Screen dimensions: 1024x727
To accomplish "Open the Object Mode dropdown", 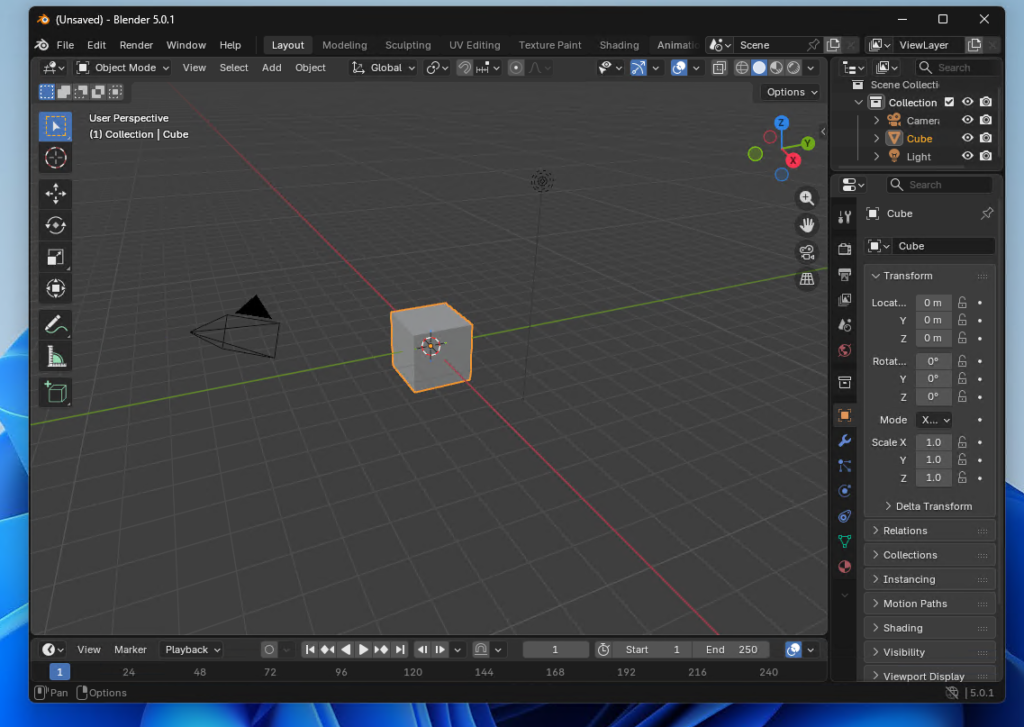I will (124, 68).
